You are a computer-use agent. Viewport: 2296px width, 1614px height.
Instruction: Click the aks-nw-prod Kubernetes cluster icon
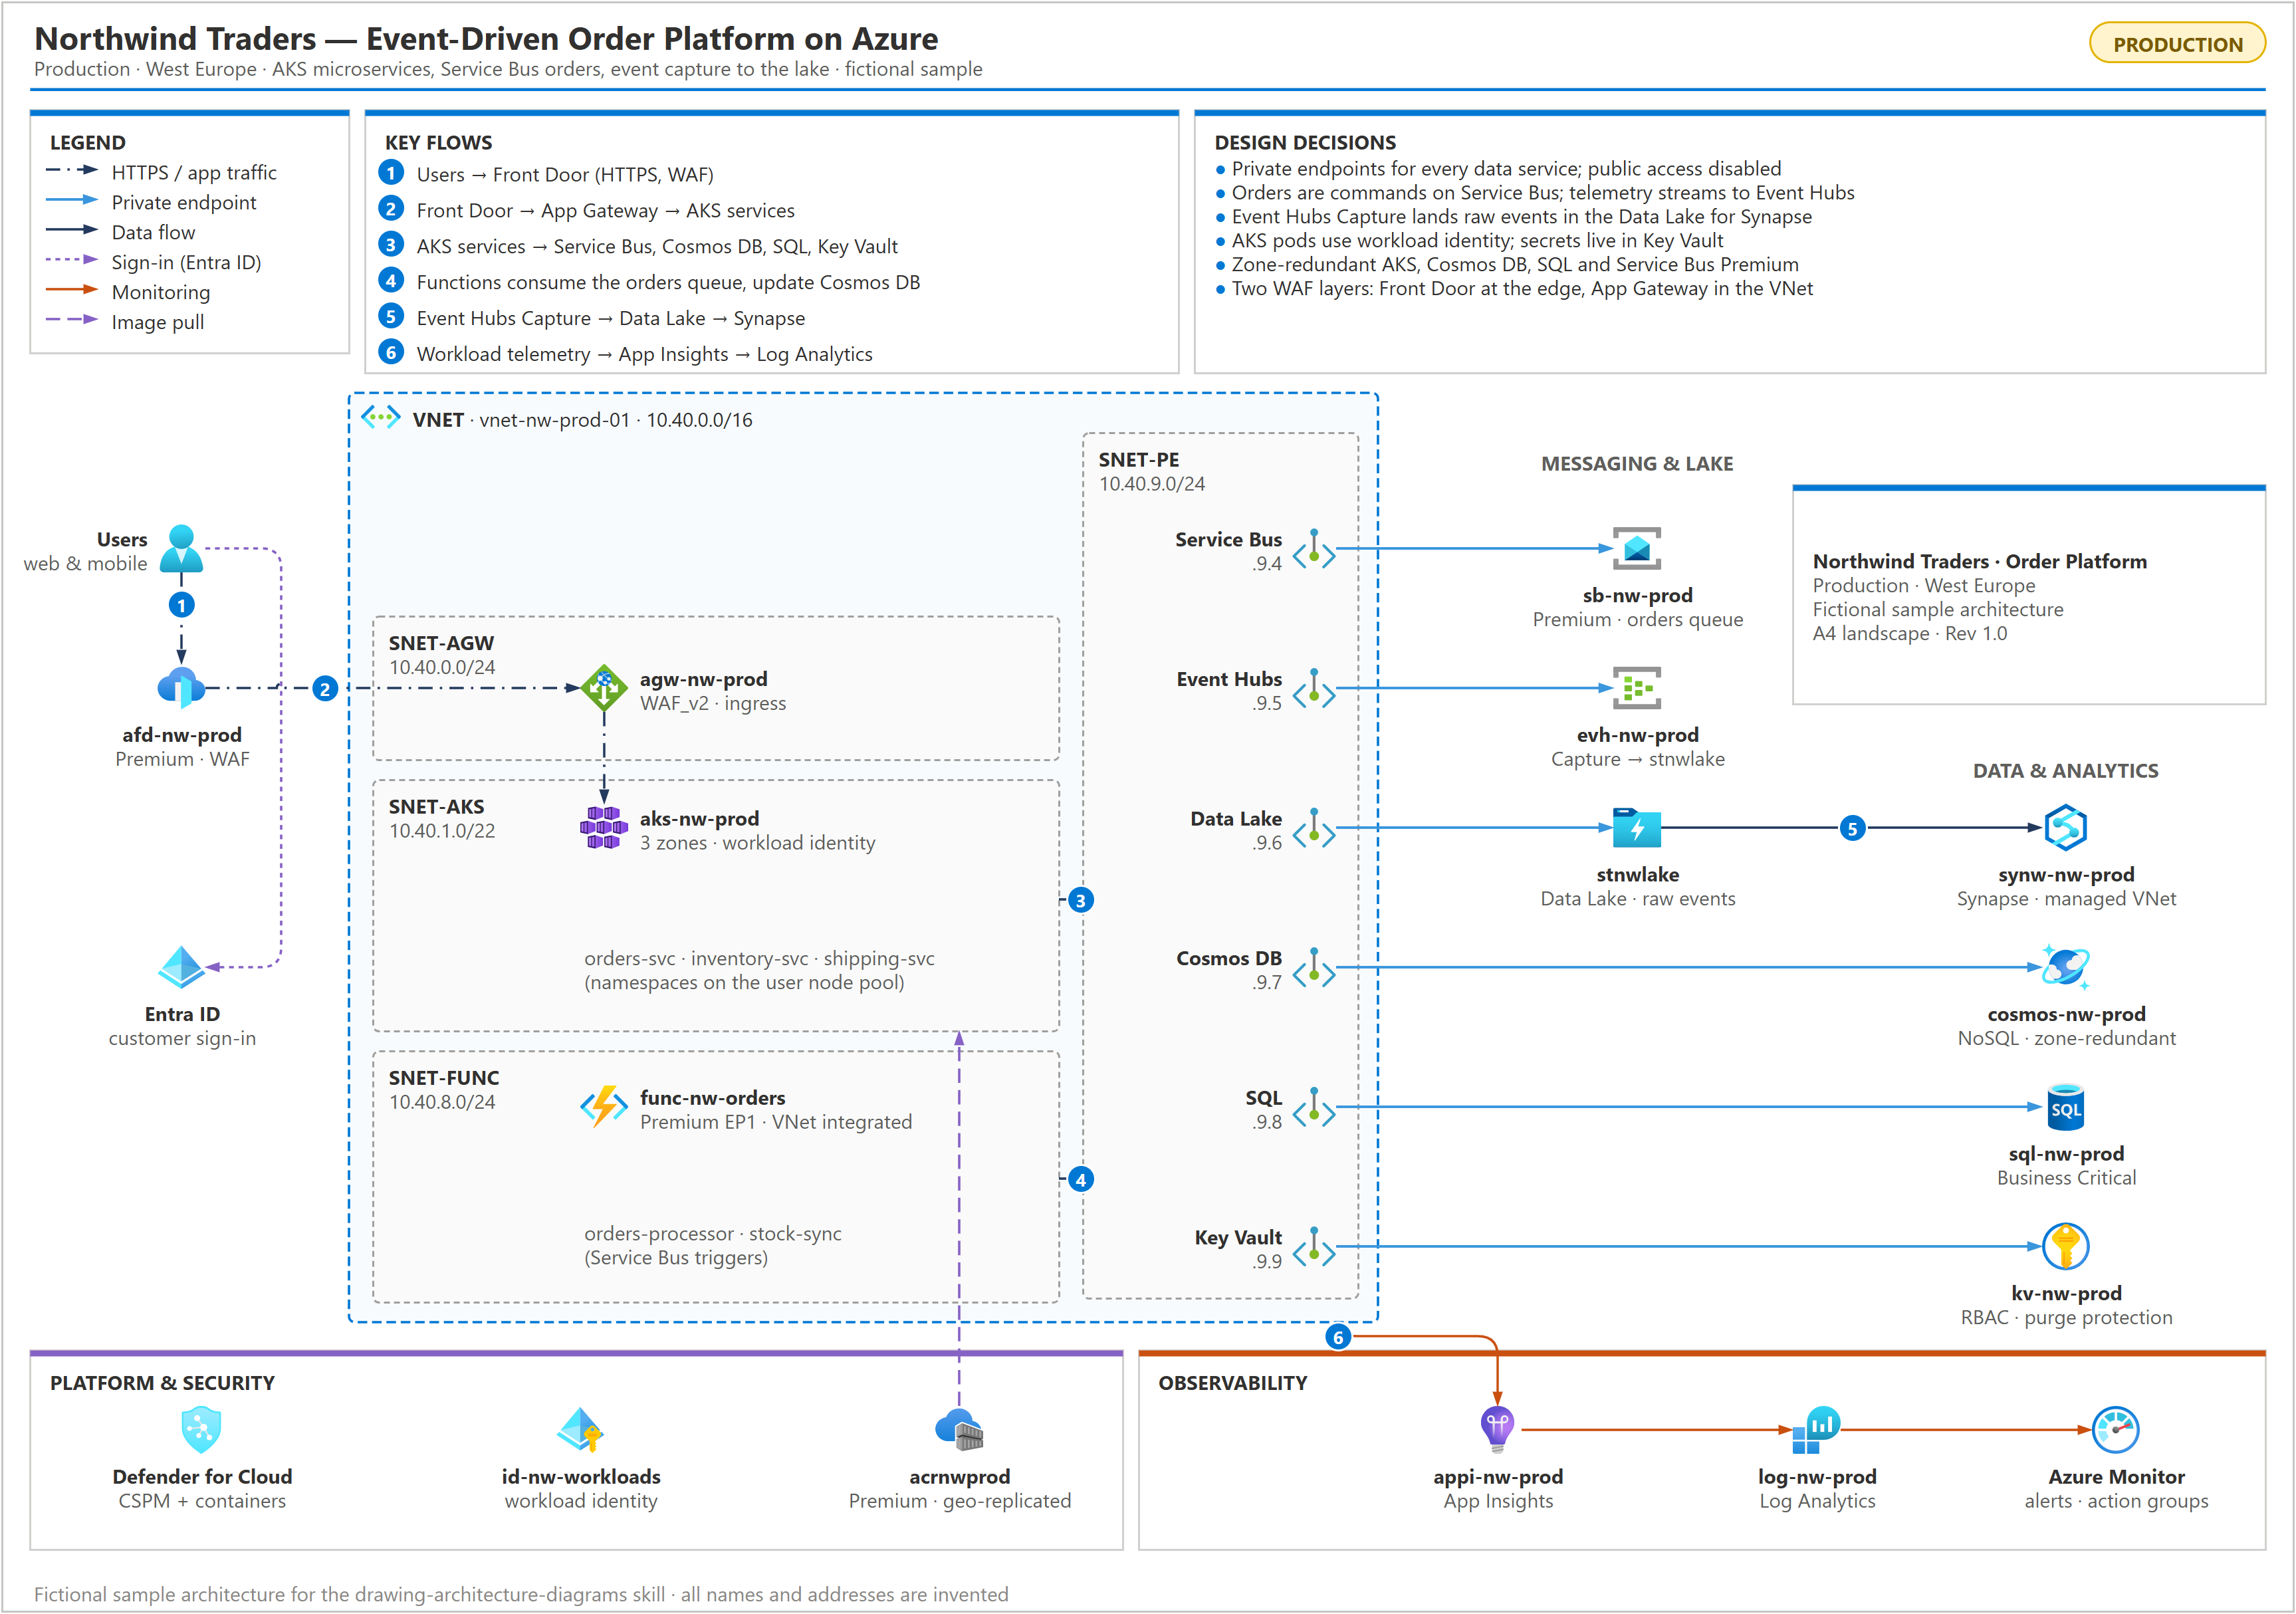[x=604, y=828]
